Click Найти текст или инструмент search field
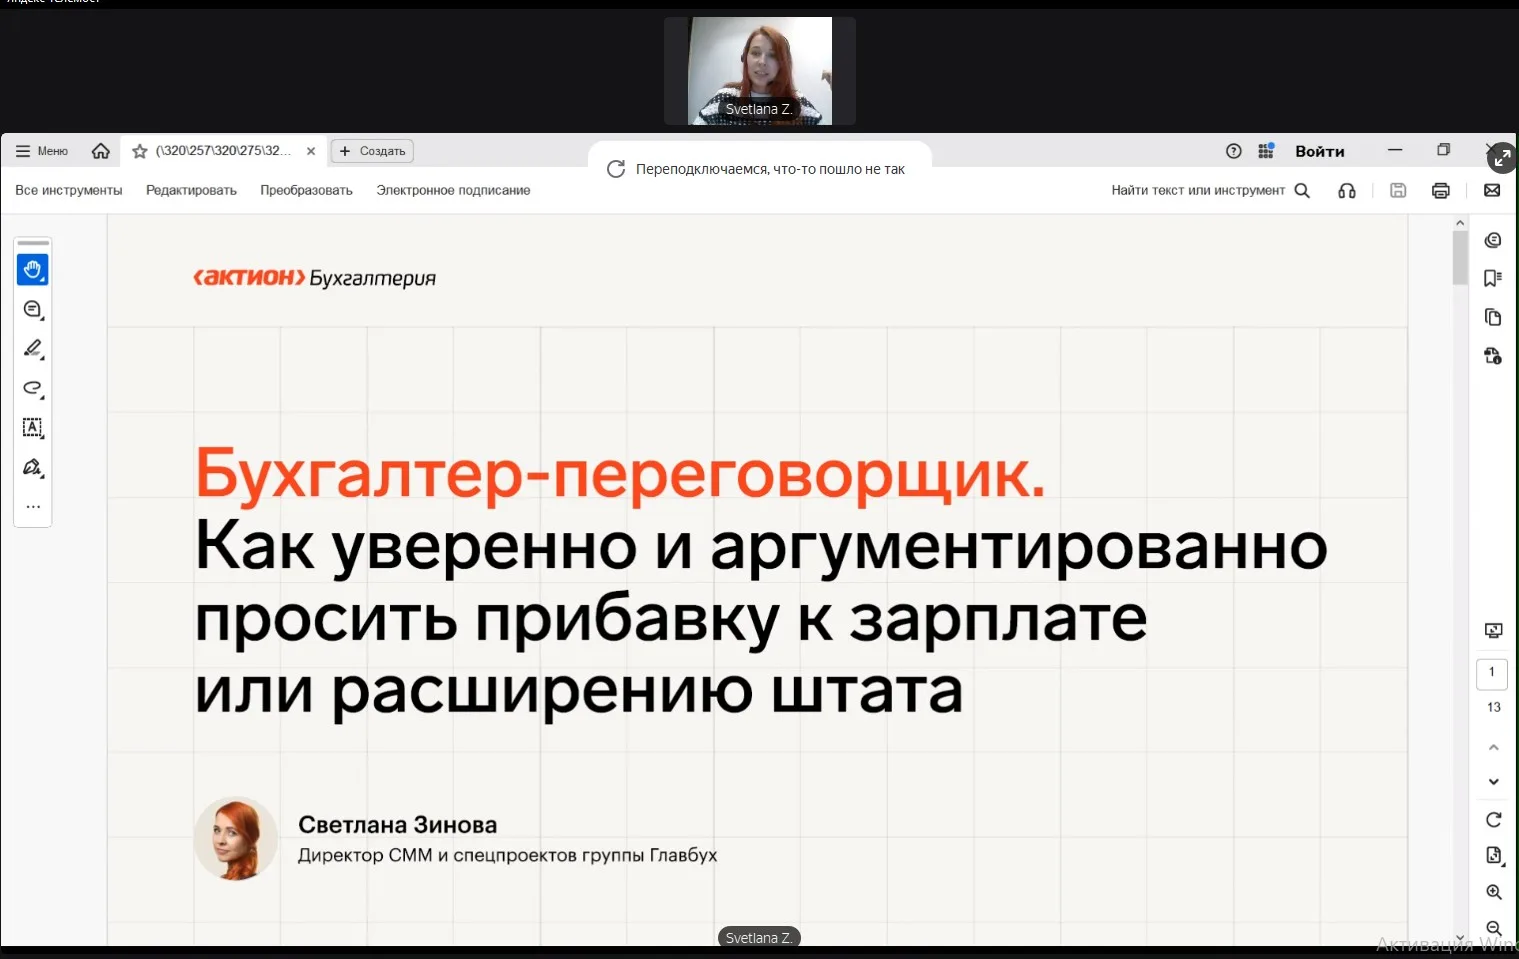1519x959 pixels. 1198,190
